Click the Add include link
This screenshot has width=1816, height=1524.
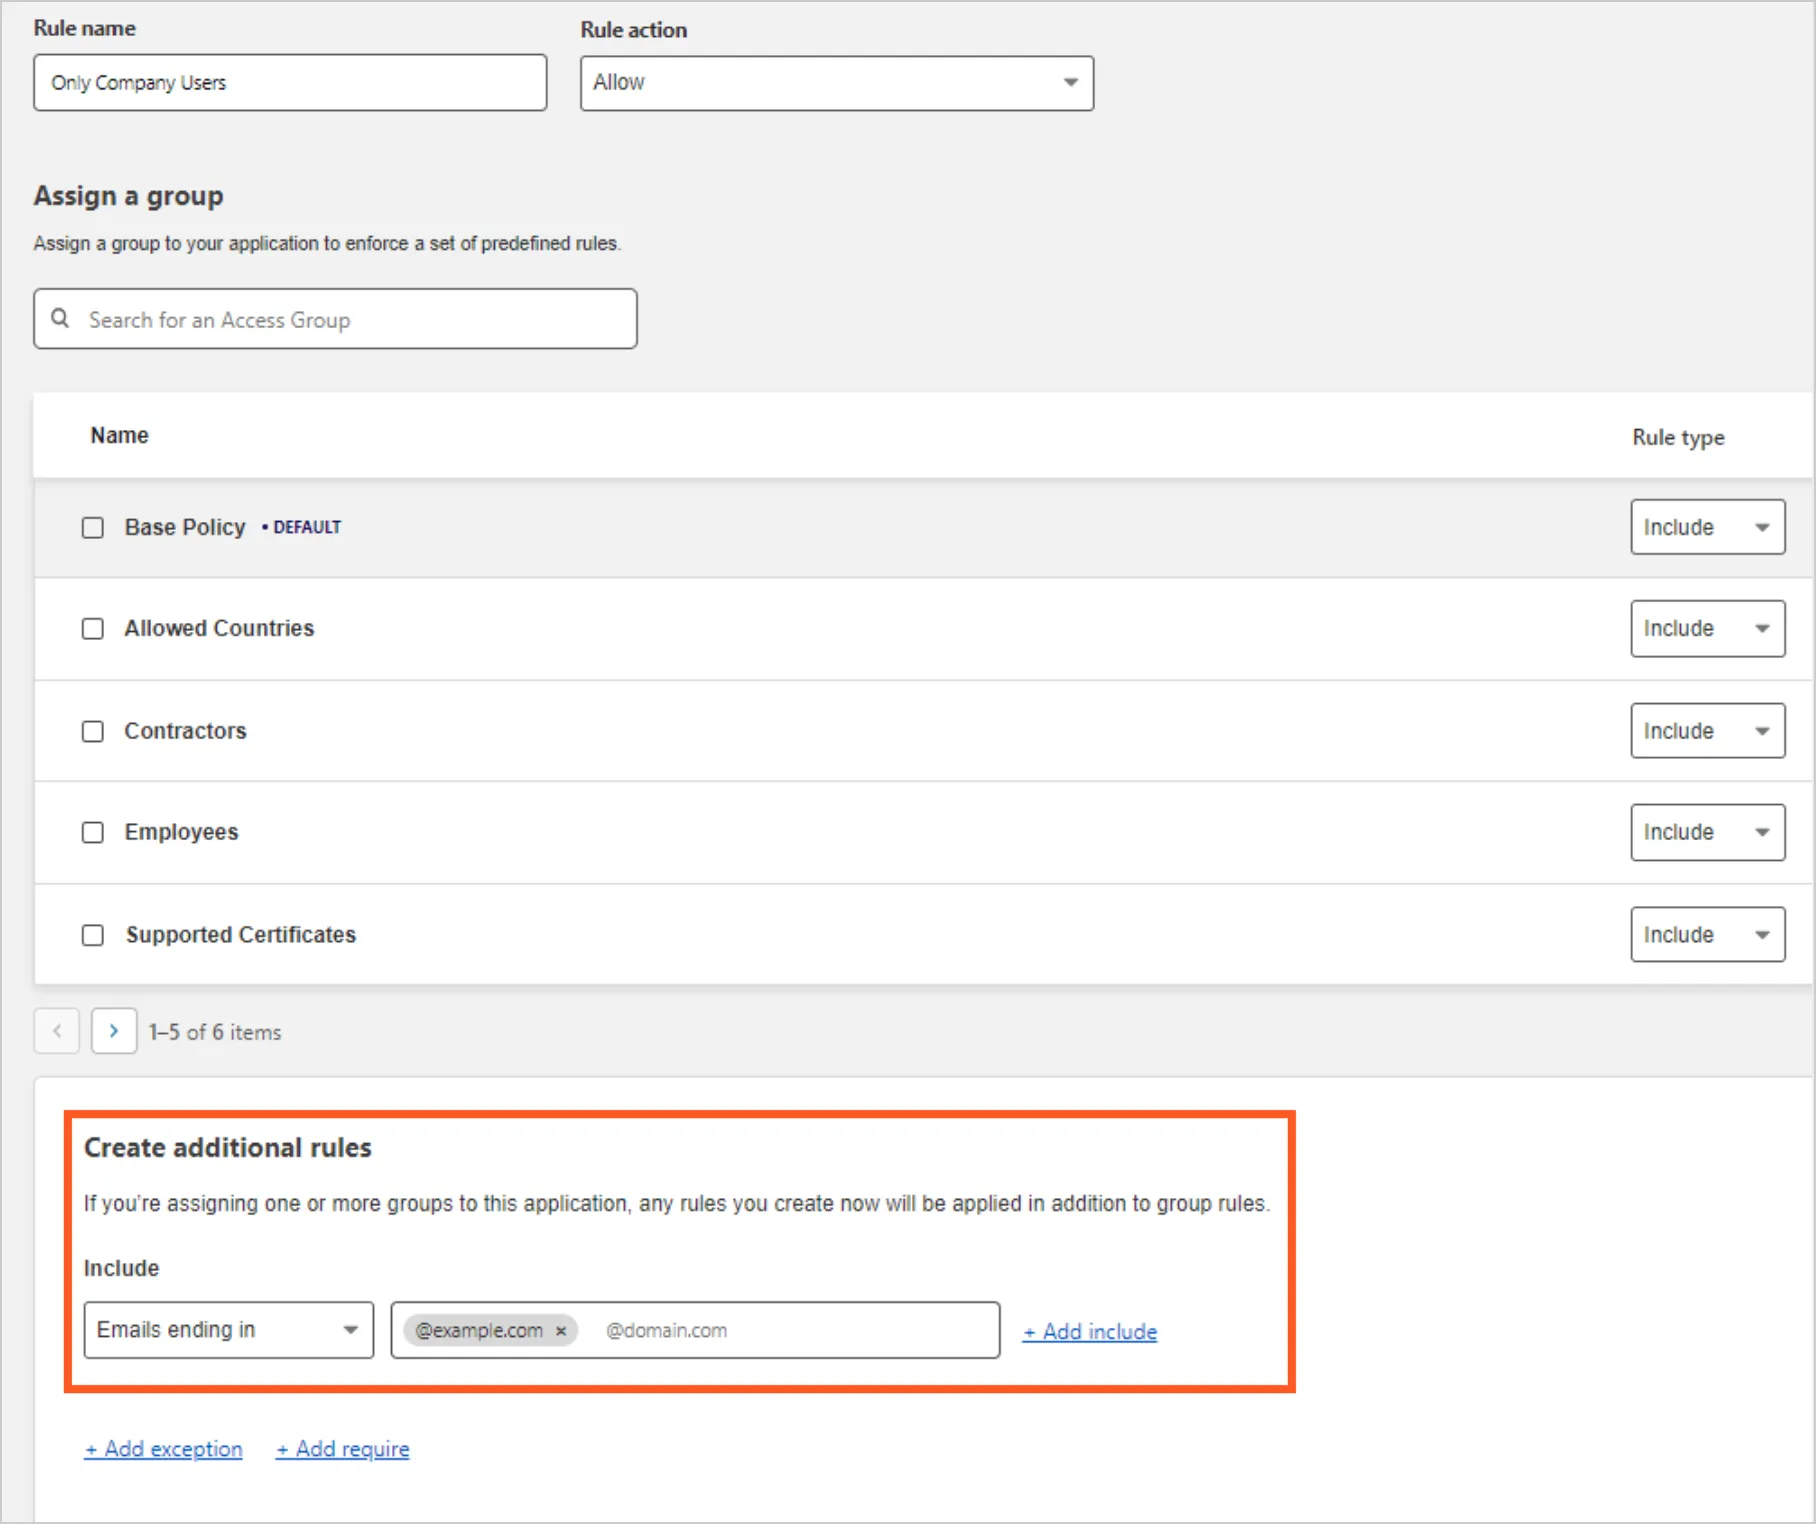point(1088,1331)
